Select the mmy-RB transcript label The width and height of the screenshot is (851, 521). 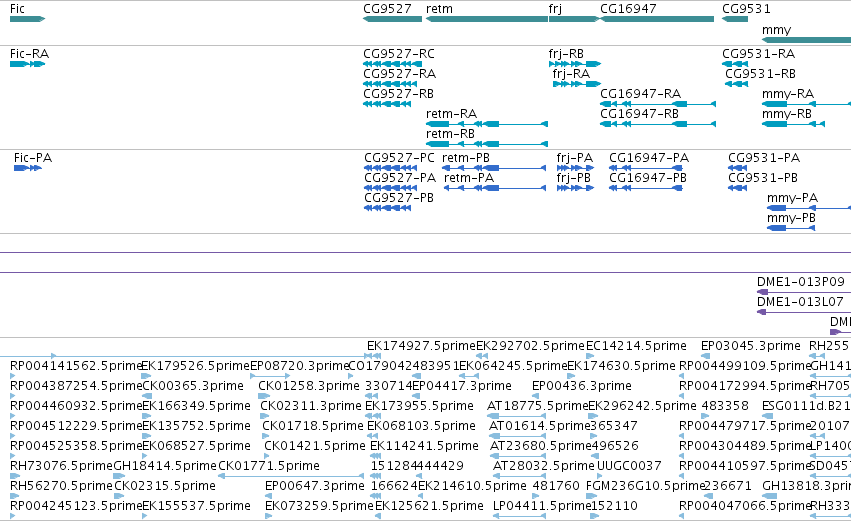787,114
